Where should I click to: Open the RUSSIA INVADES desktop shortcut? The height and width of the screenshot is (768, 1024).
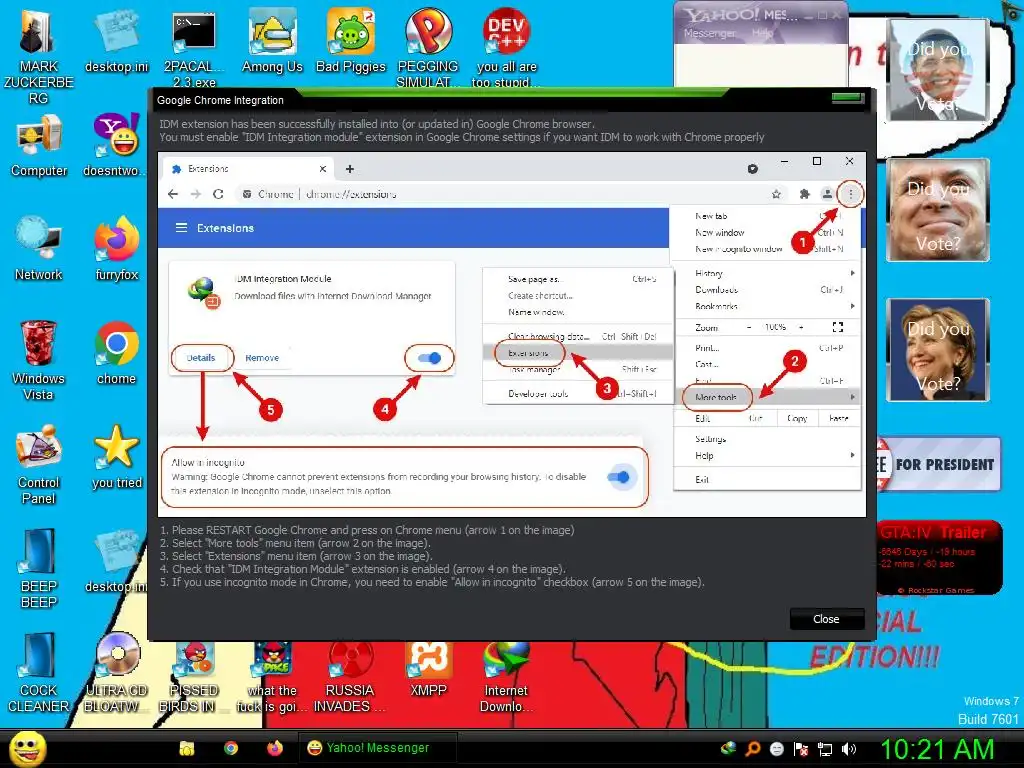click(350, 677)
